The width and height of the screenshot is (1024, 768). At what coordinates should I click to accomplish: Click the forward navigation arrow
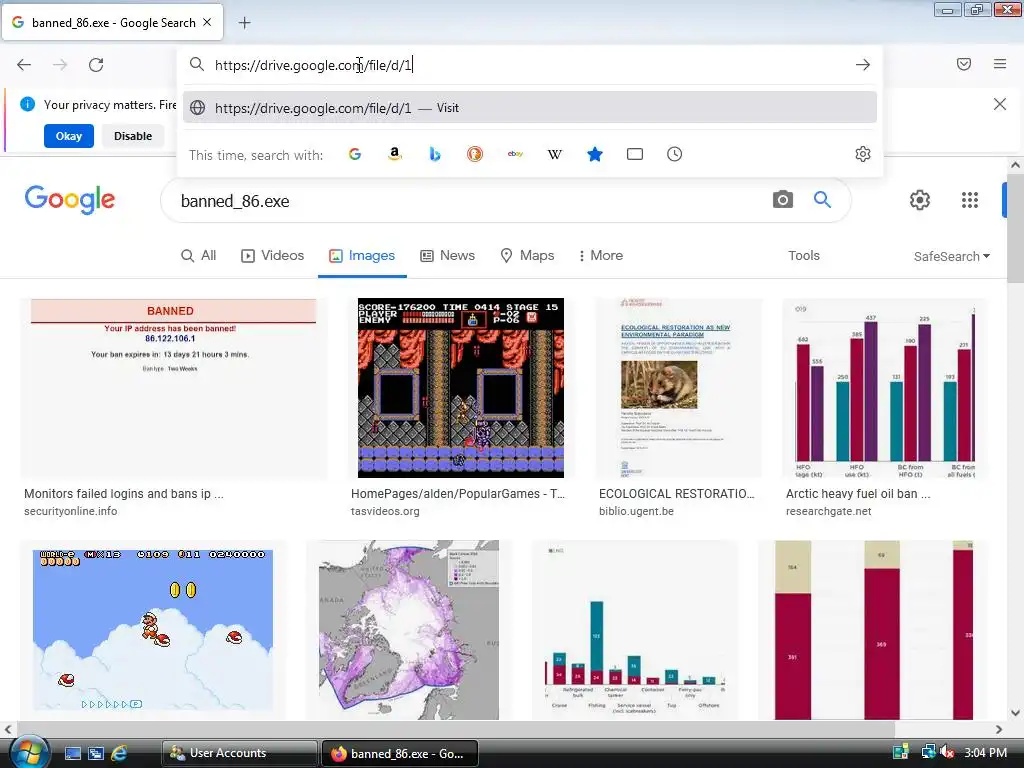(60, 65)
